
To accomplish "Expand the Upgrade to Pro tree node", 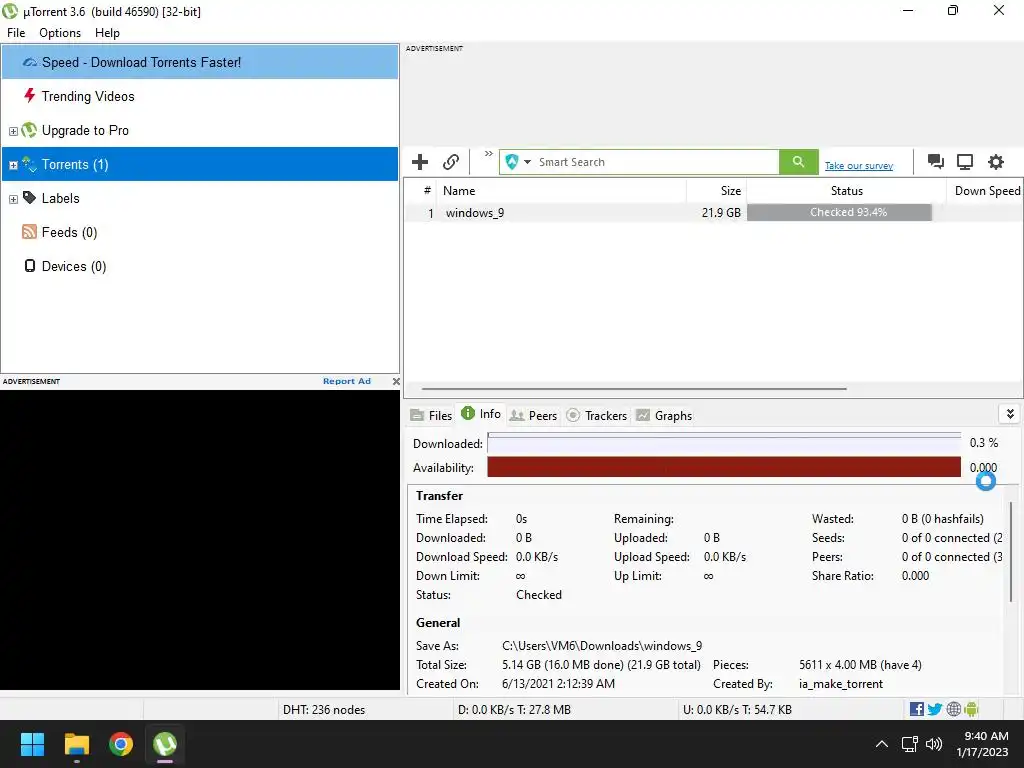I will [13, 131].
